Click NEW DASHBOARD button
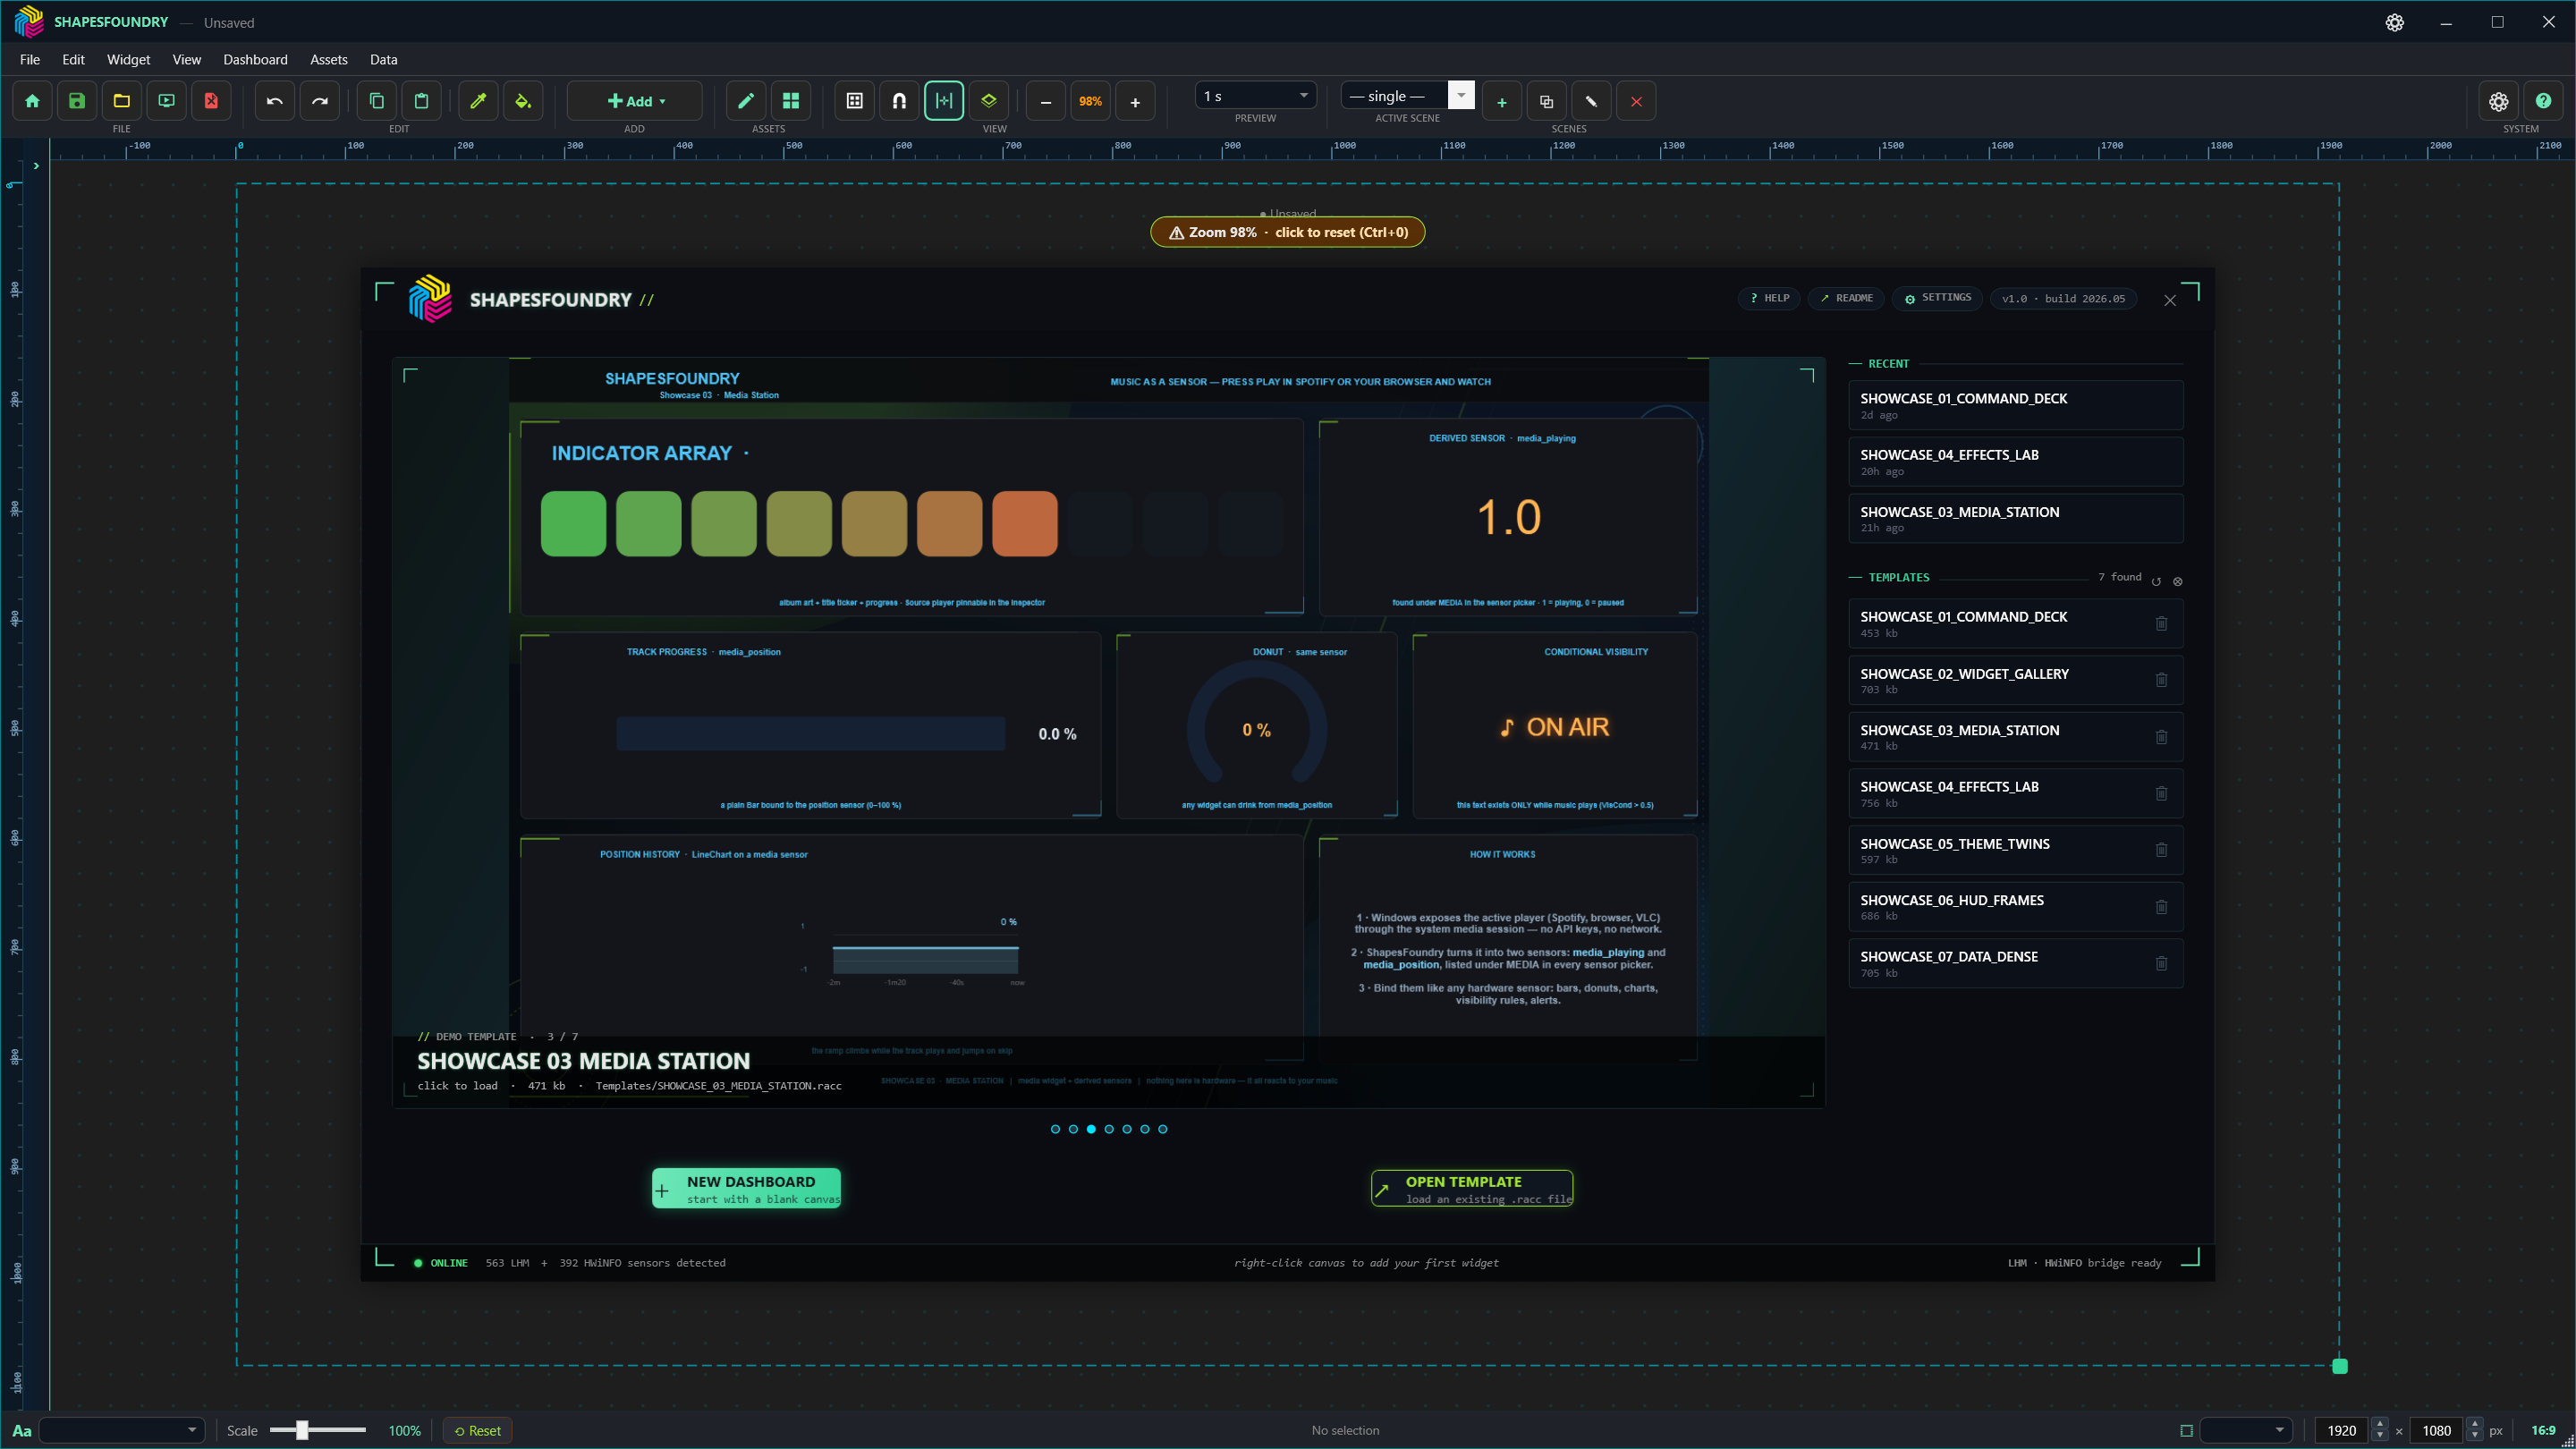The width and height of the screenshot is (2576, 1449). (746, 1188)
